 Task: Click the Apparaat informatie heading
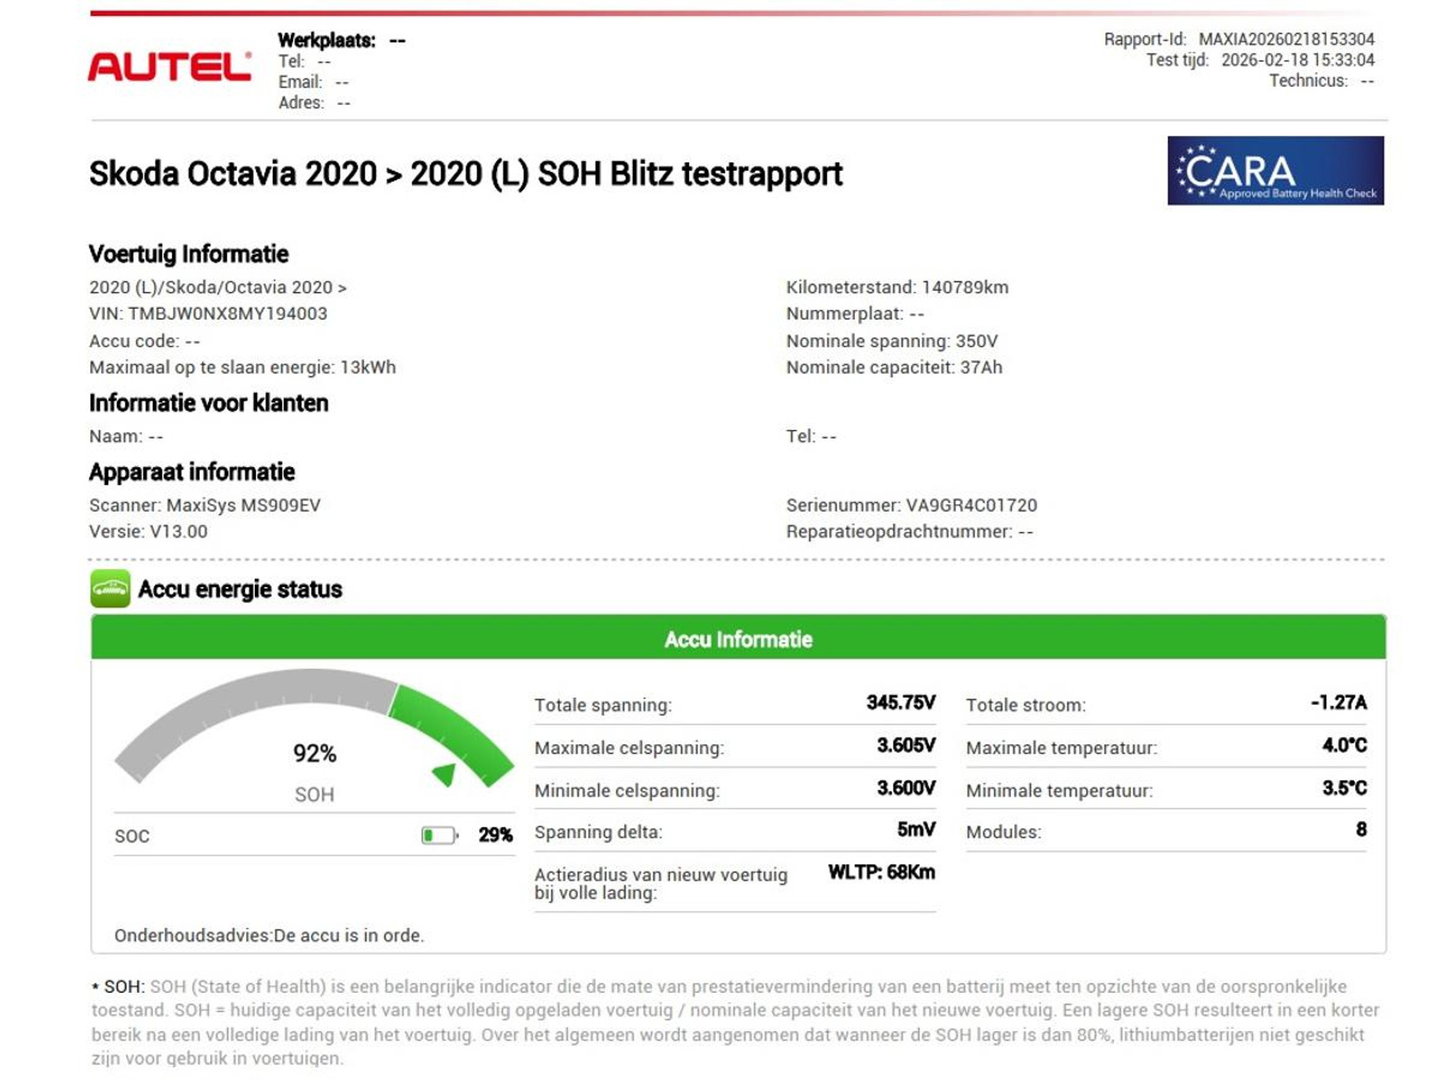(x=192, y=471)
